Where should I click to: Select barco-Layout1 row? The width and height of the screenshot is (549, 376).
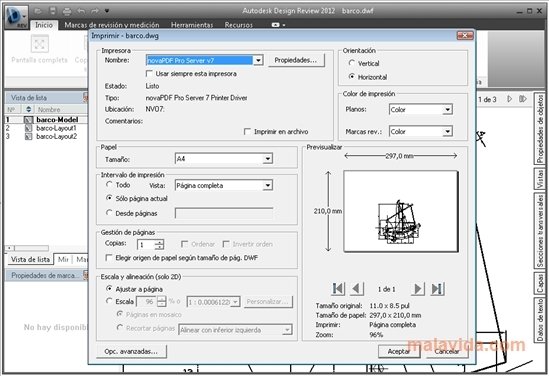[46, 128]
